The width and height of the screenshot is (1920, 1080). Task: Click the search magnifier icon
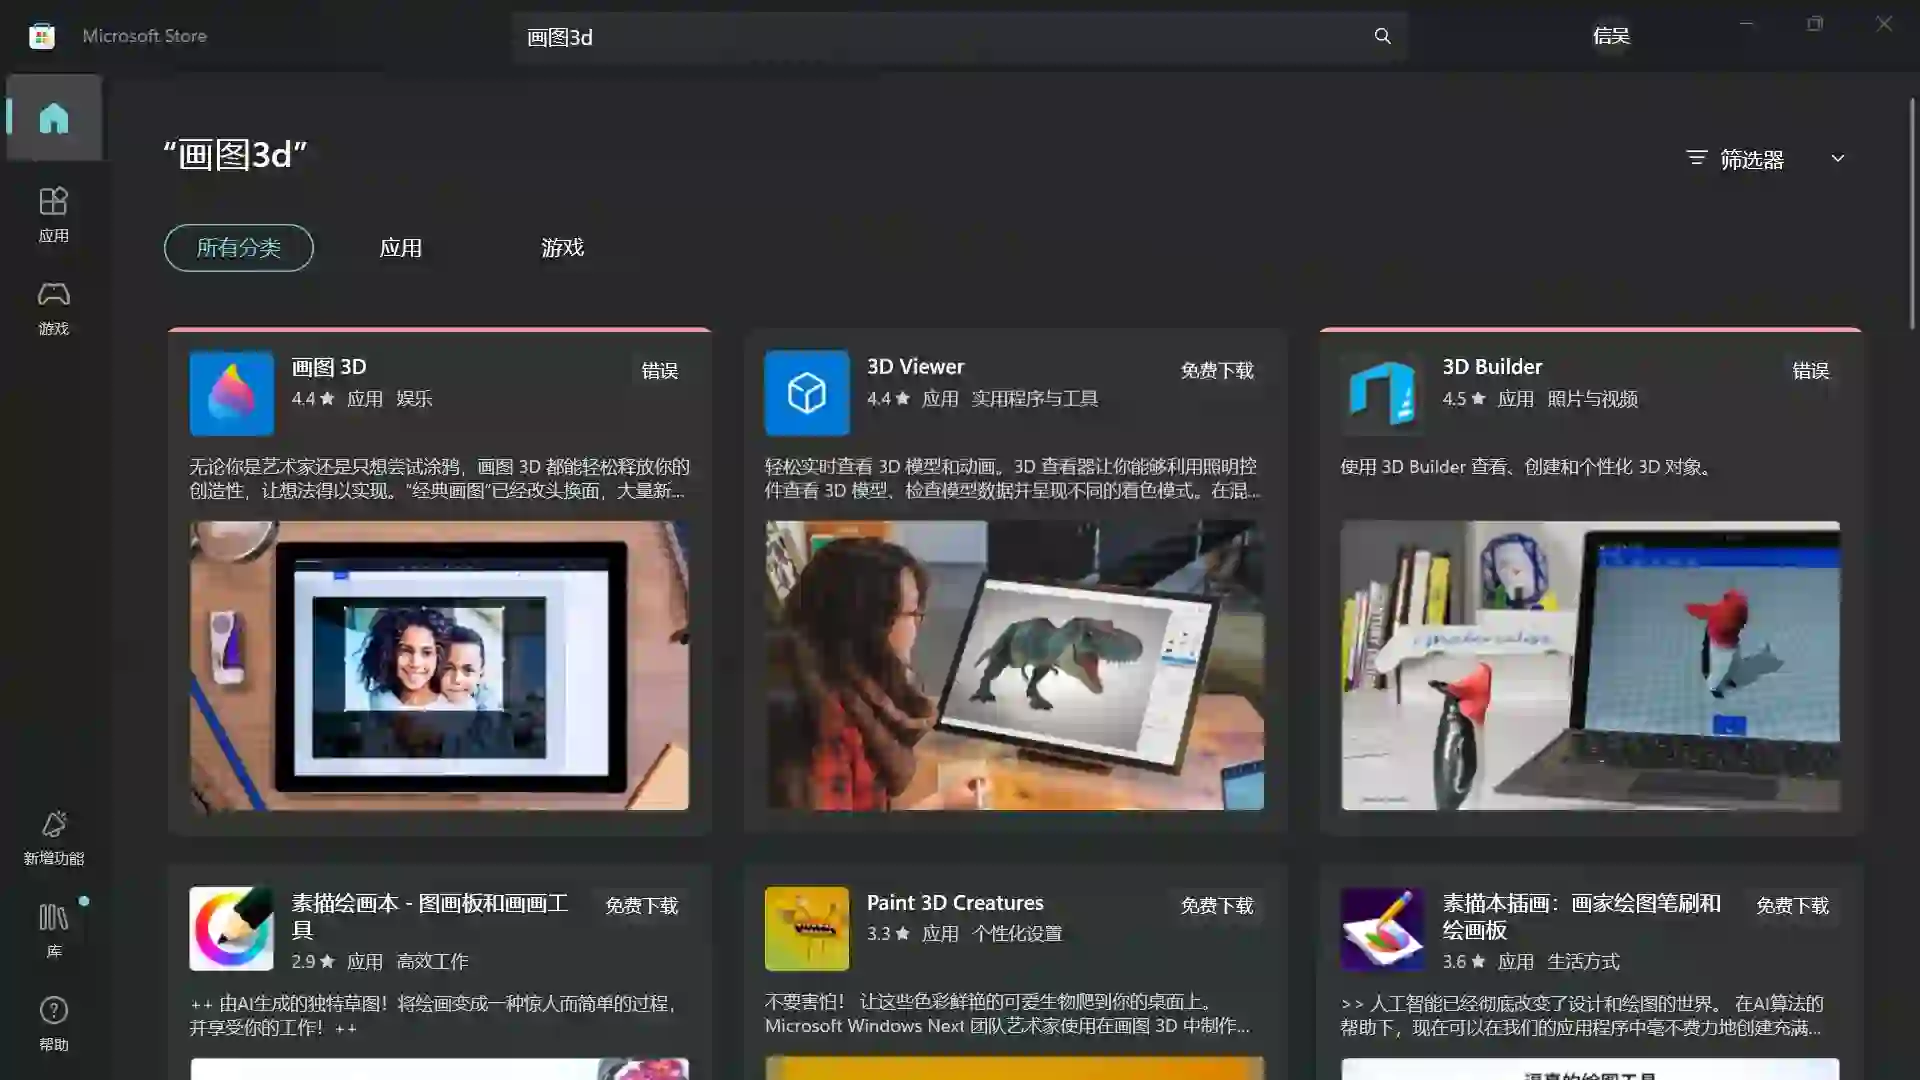tap(1381, 36)
